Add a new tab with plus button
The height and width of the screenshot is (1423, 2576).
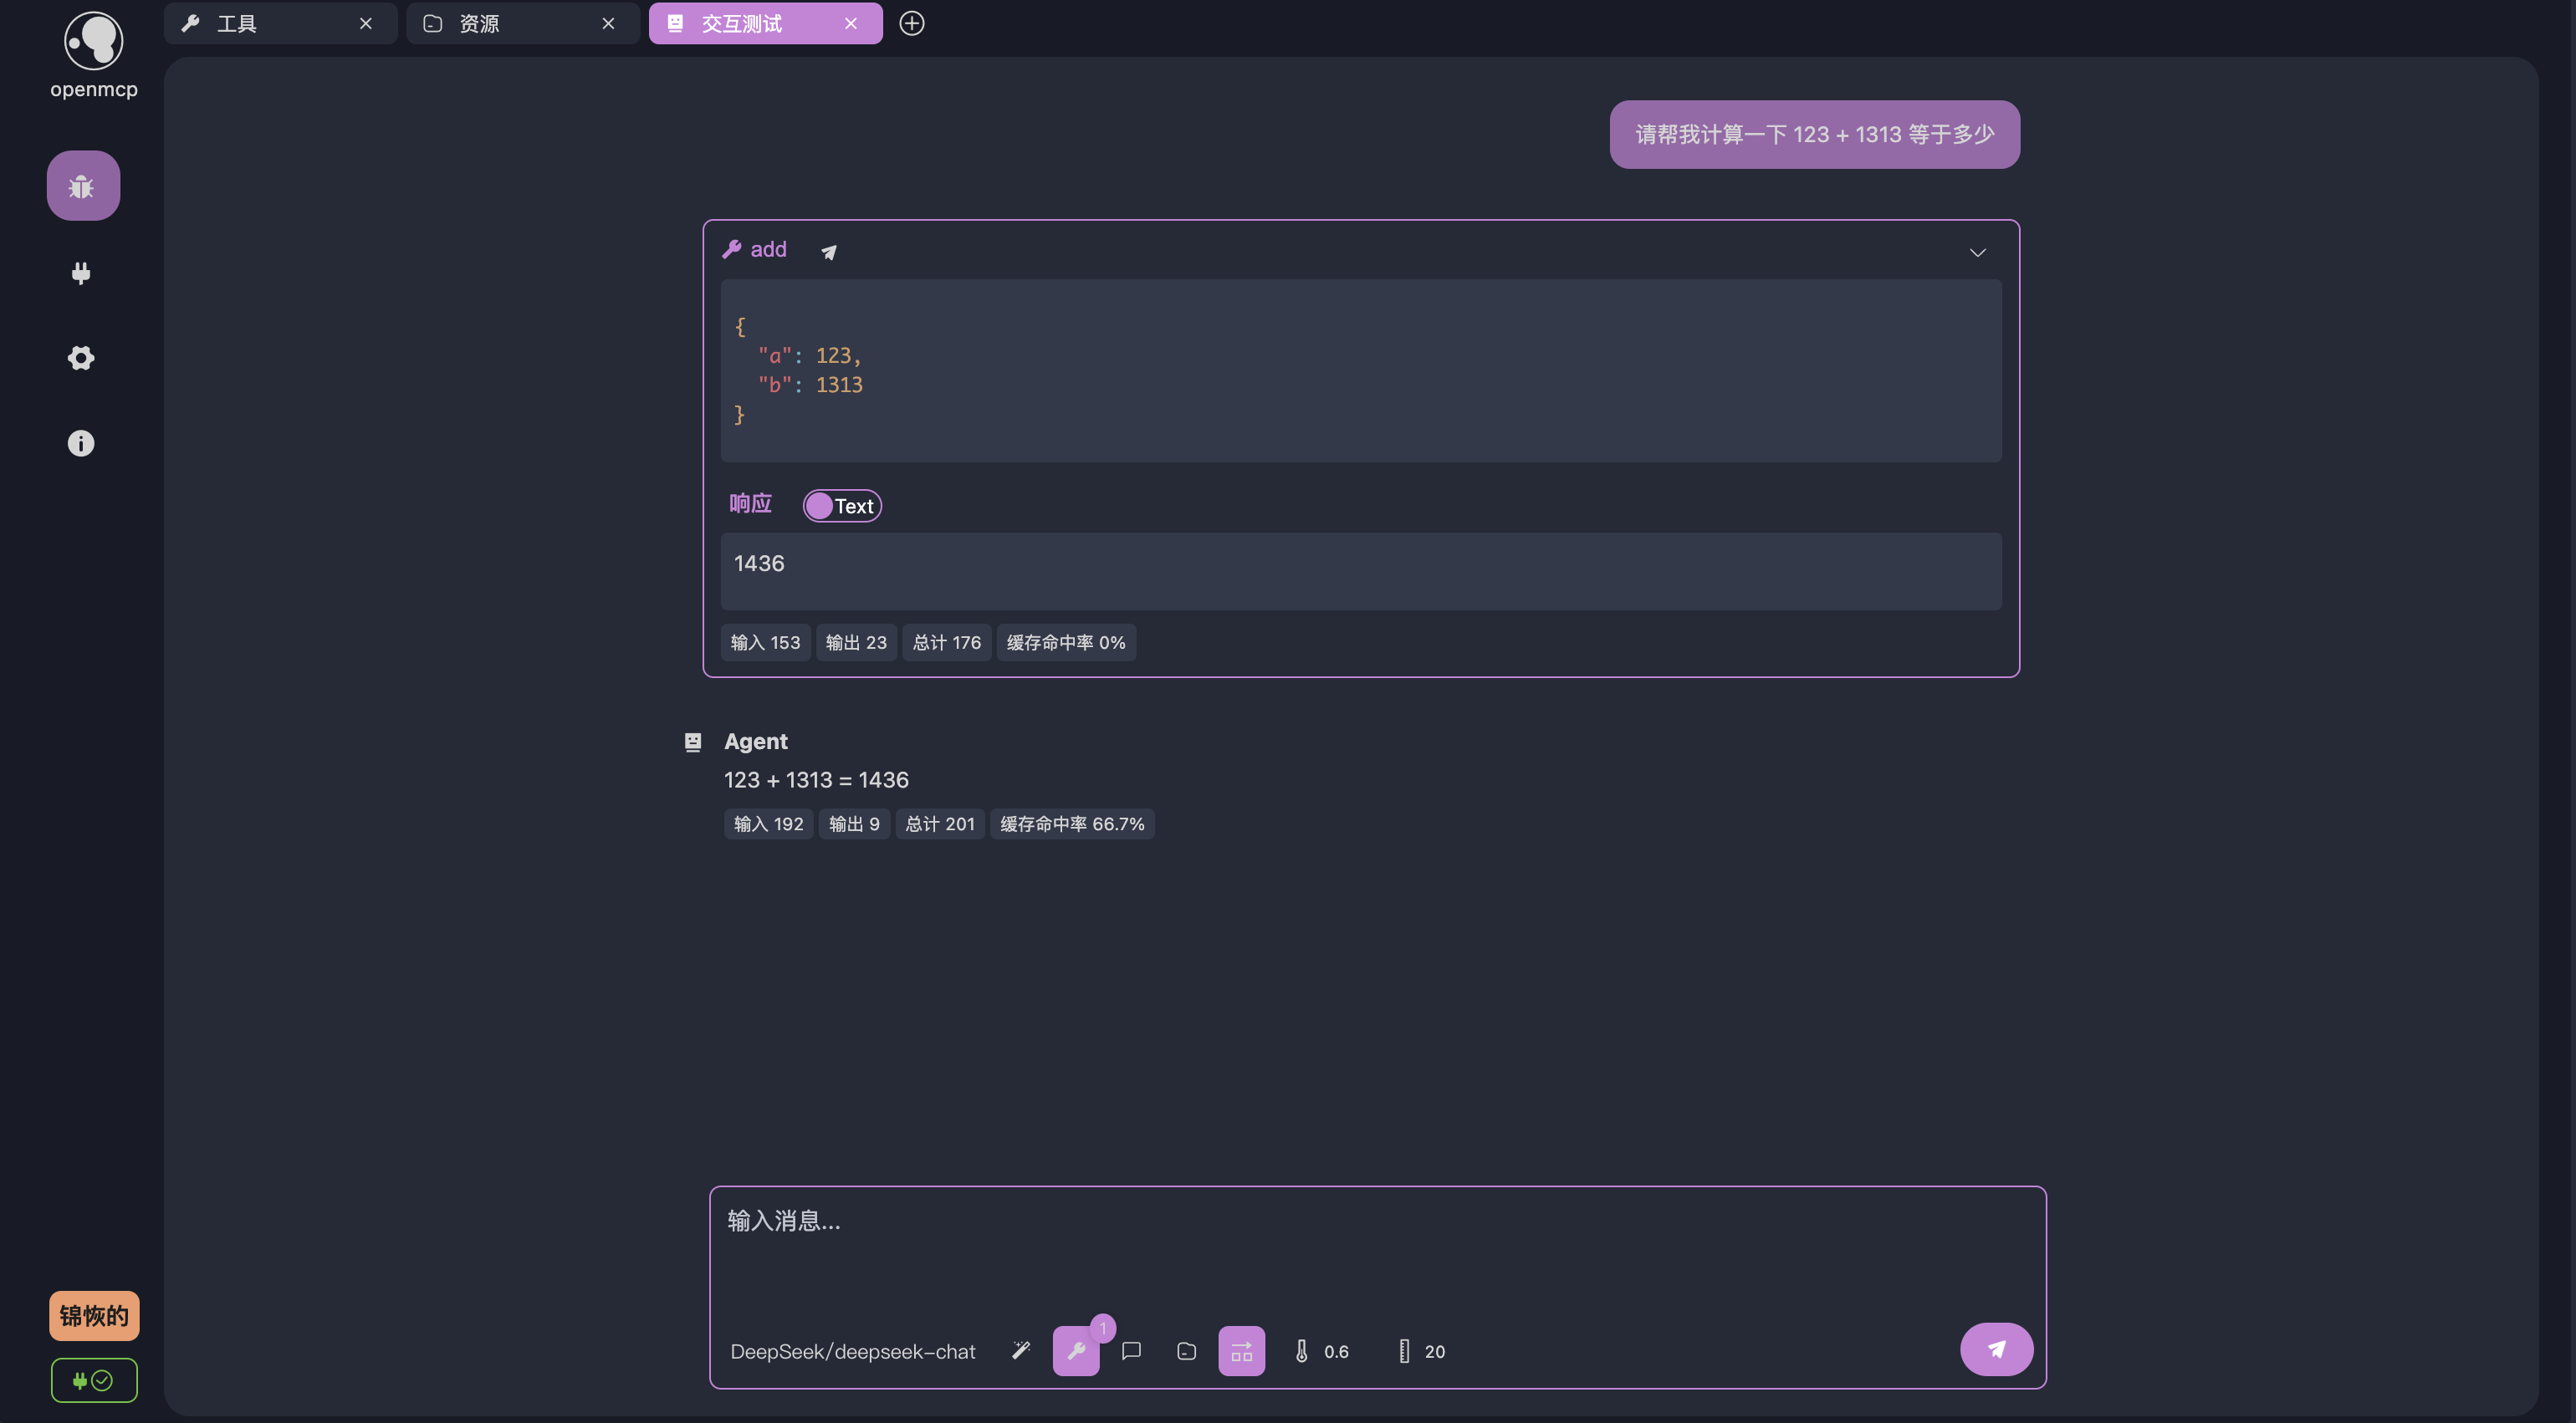(911, 23)
